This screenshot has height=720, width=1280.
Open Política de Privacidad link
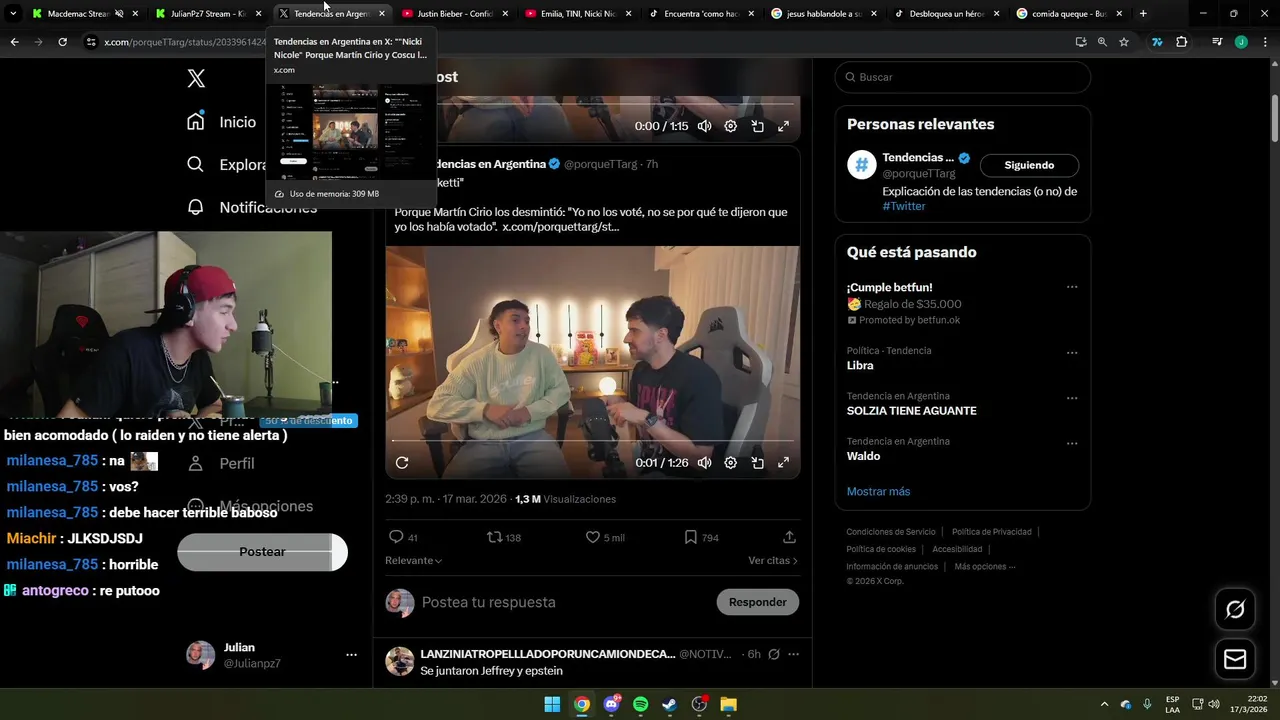point(992,532)
